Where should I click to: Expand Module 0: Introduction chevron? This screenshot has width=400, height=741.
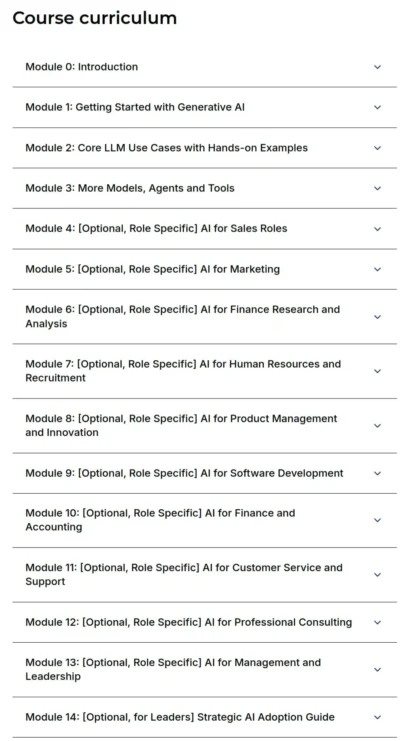(x=377, y=67)
